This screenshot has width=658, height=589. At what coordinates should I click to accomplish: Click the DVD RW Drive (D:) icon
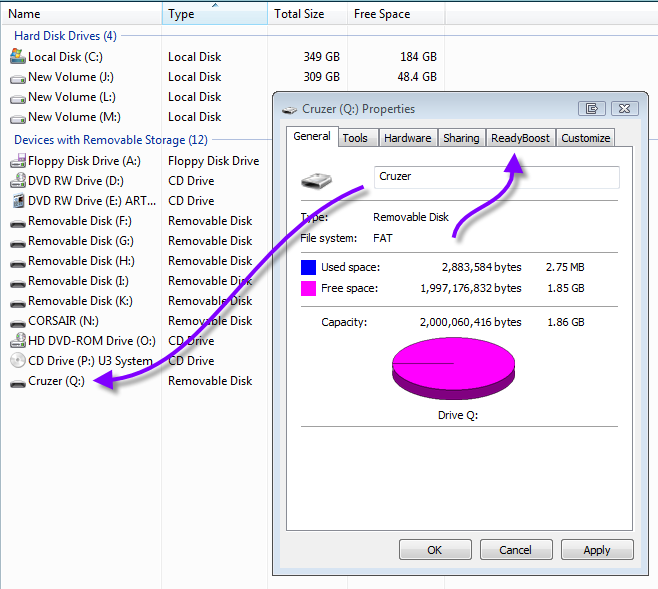[17, 181]
